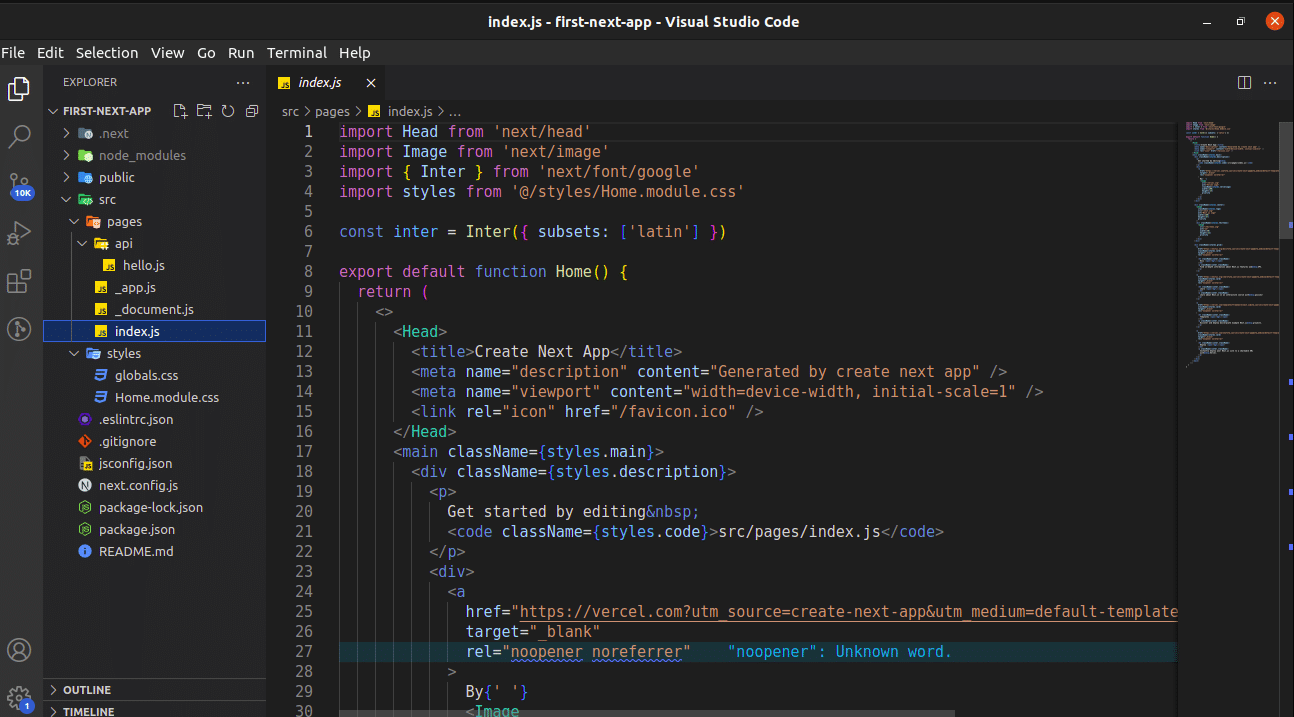Refresh the Explorer file tree
1294x717 pixels.
coord(228,111)
